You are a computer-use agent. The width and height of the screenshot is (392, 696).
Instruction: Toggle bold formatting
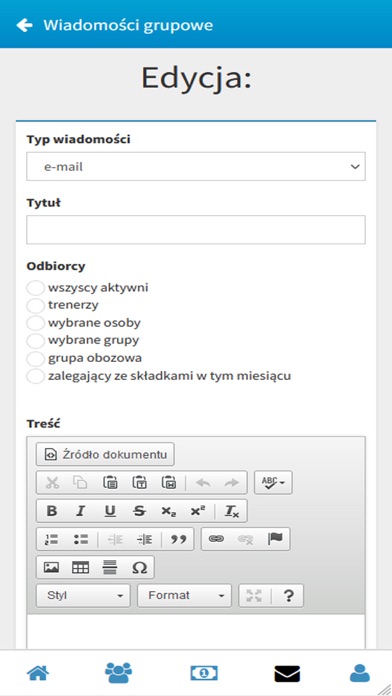pyautogui.click(x=52, y=511)
